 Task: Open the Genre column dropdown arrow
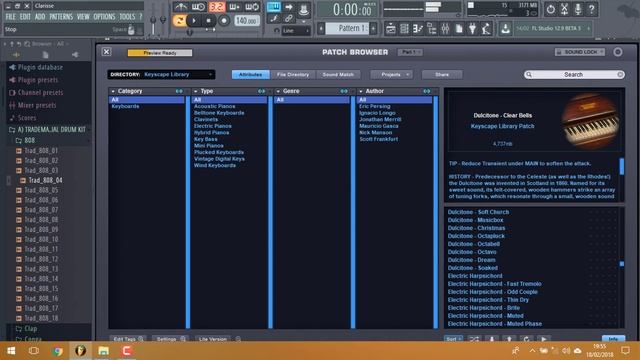point(278,91)
